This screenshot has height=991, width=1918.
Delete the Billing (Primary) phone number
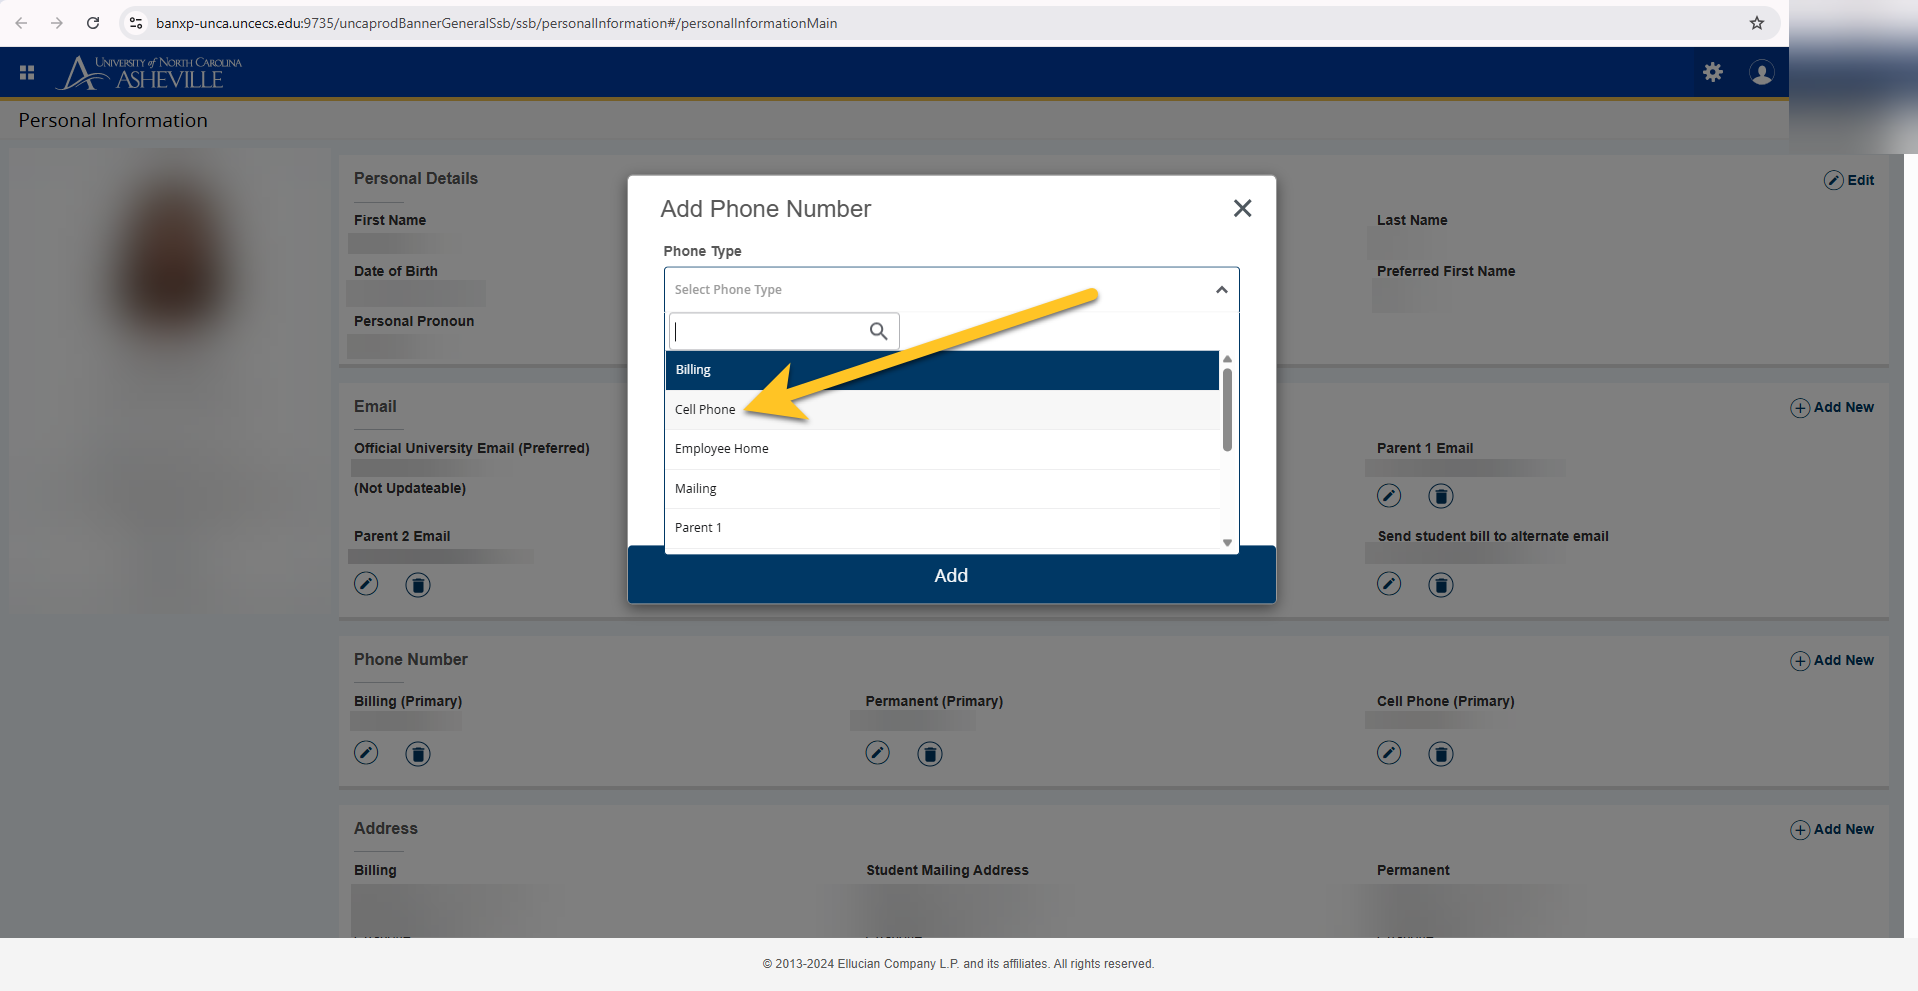click(x=418, y=754)
